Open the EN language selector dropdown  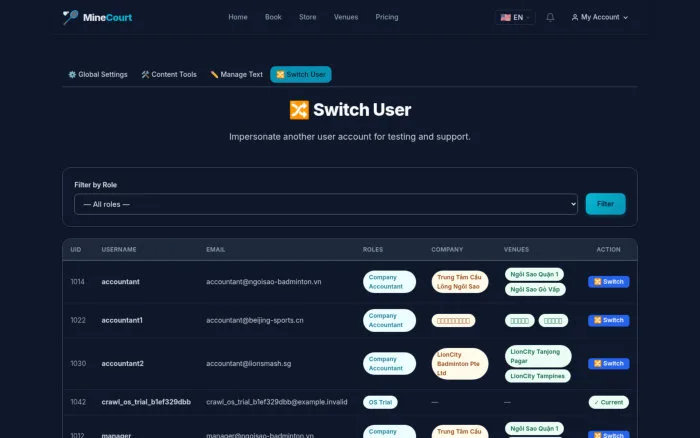[515, 17]
